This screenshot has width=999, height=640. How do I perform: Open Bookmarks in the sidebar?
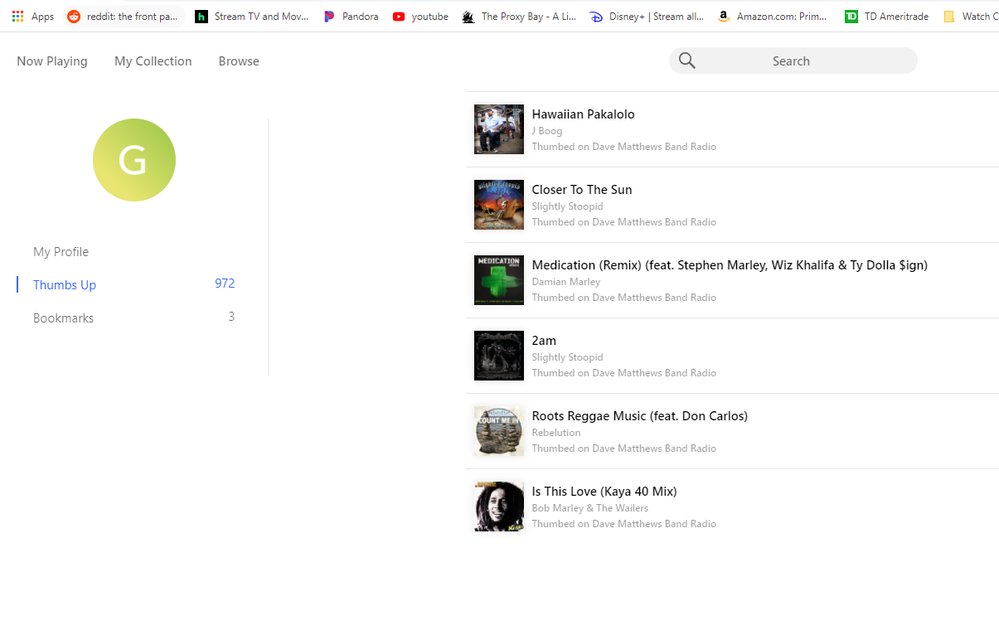tap(63, 318)
